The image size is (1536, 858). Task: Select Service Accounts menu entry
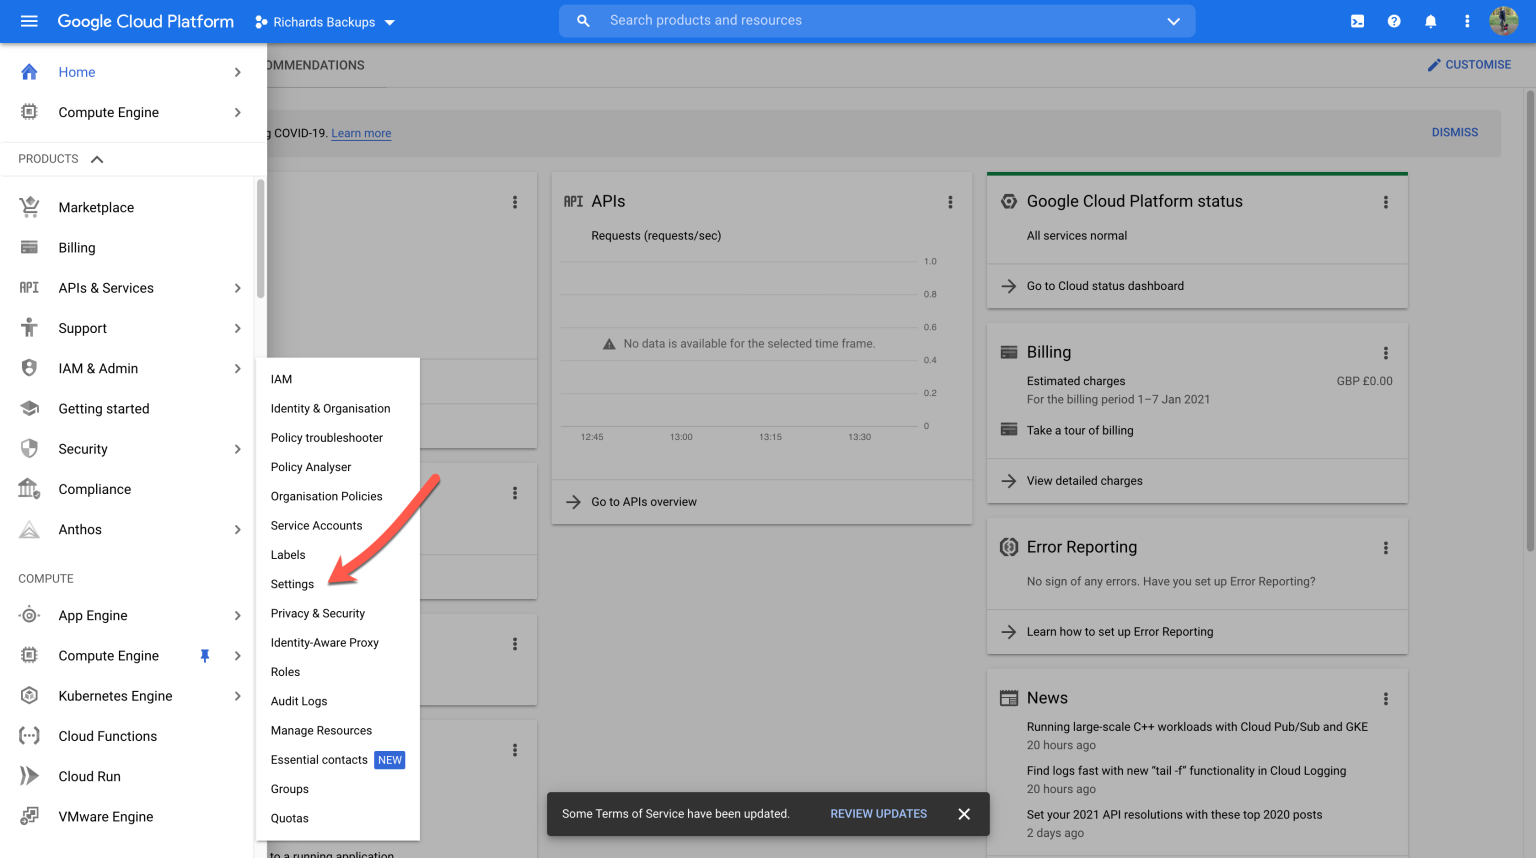coord(316,526)
